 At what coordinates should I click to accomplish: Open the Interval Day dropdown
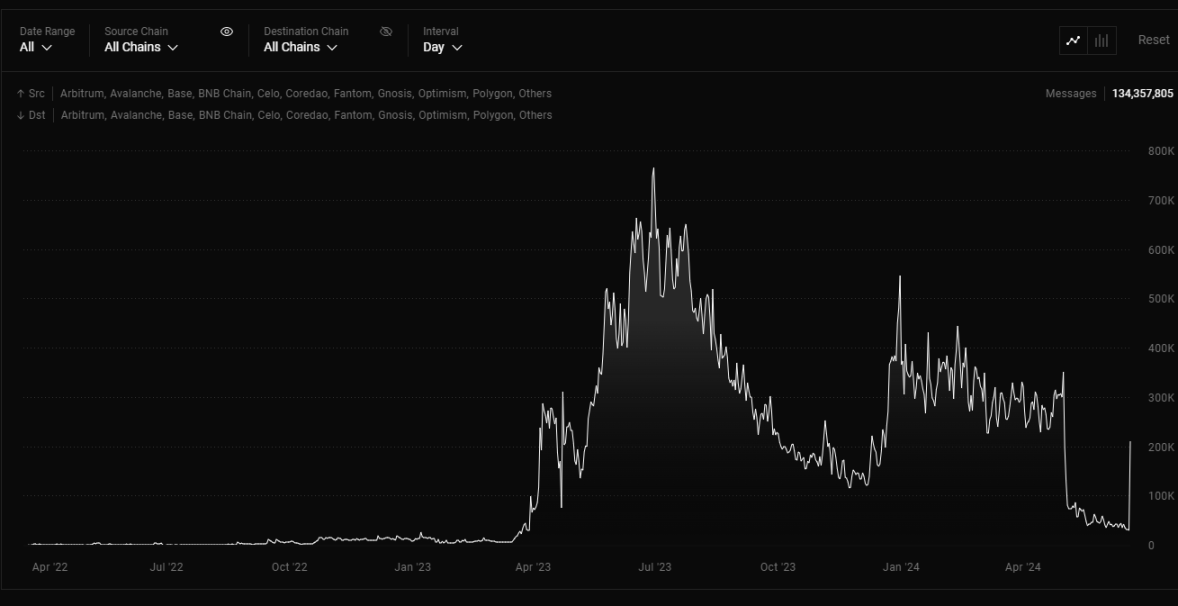pos(442,47)
